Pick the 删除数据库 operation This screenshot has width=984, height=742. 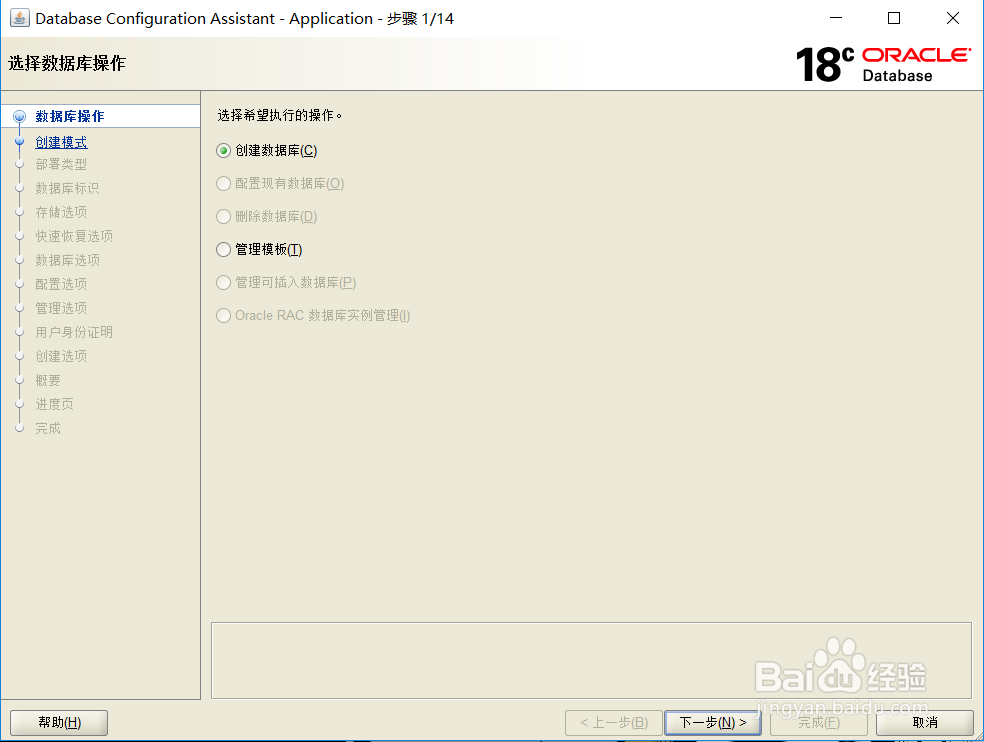click(222, 216)
